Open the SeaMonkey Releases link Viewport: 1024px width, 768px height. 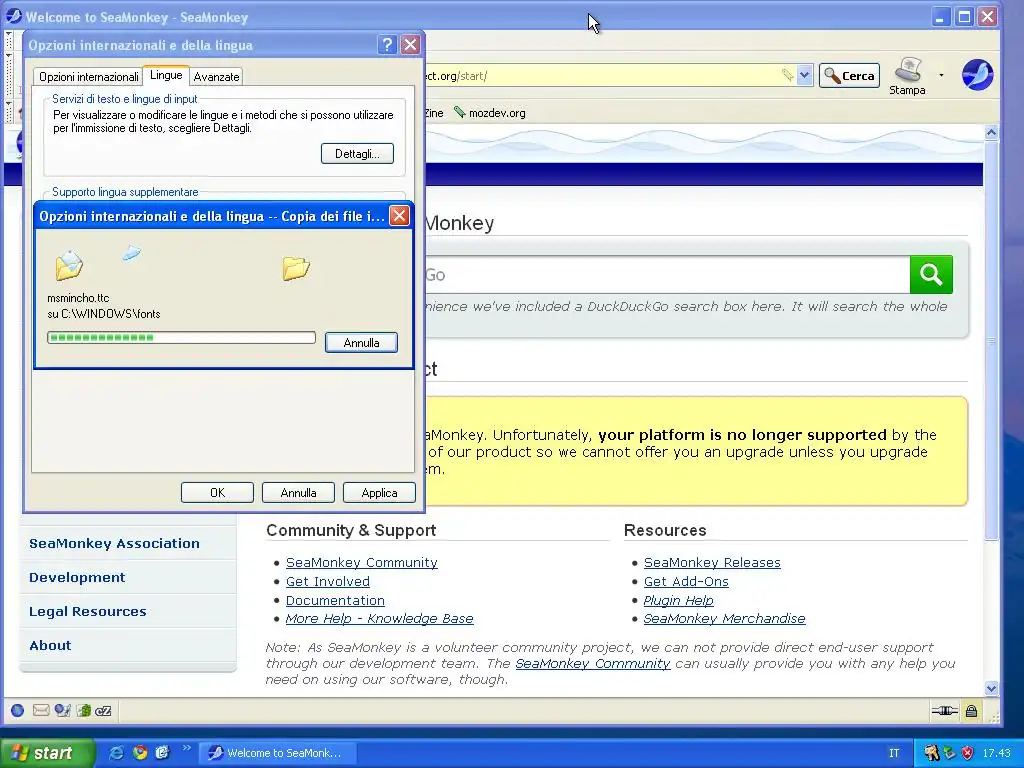coord(712,562)
